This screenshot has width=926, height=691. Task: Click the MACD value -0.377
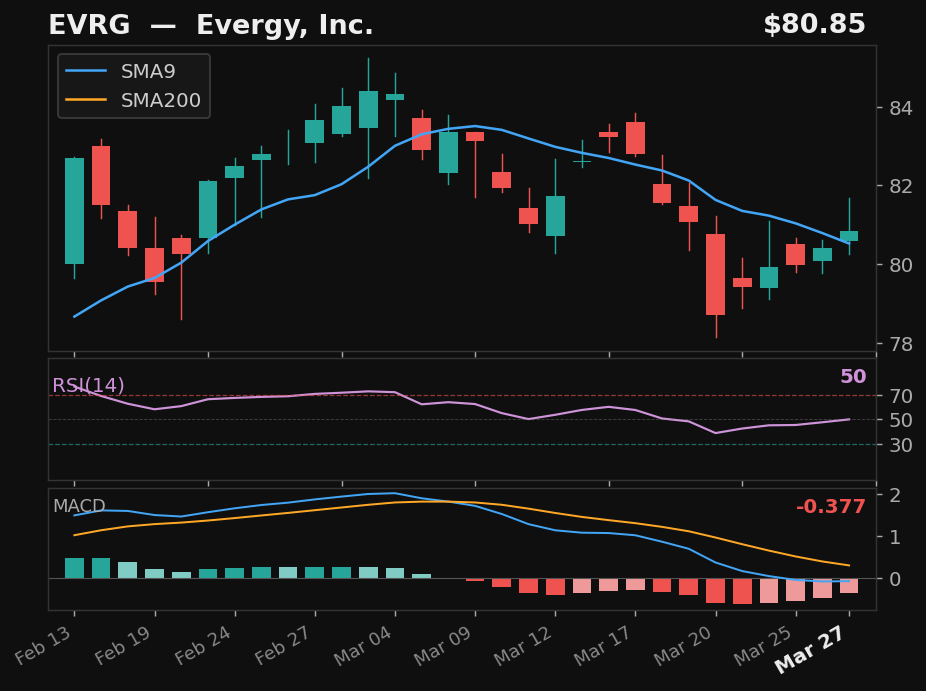click(x=832, y=507)
